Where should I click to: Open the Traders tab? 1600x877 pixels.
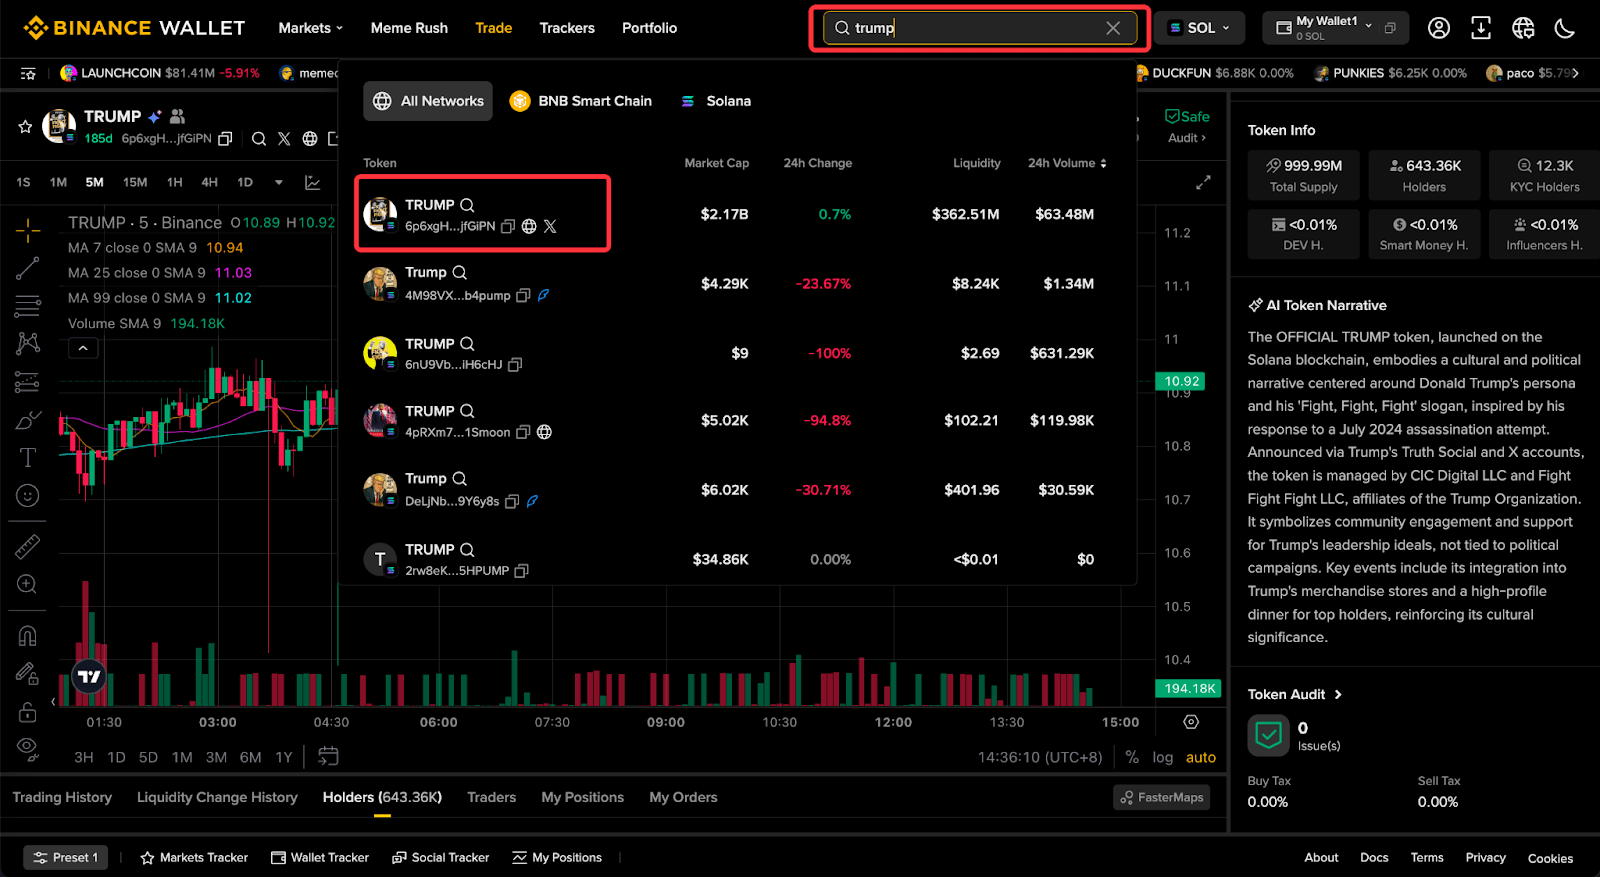(491, 797)
